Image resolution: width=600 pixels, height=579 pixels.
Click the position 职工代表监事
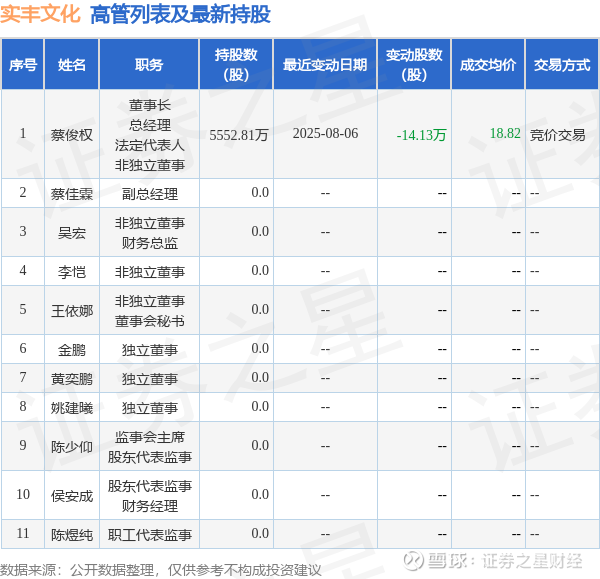point(150,535)
